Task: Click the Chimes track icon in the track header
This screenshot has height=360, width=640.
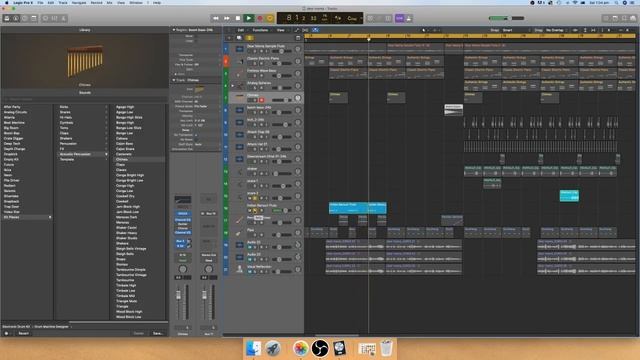Action: point(239,98)
